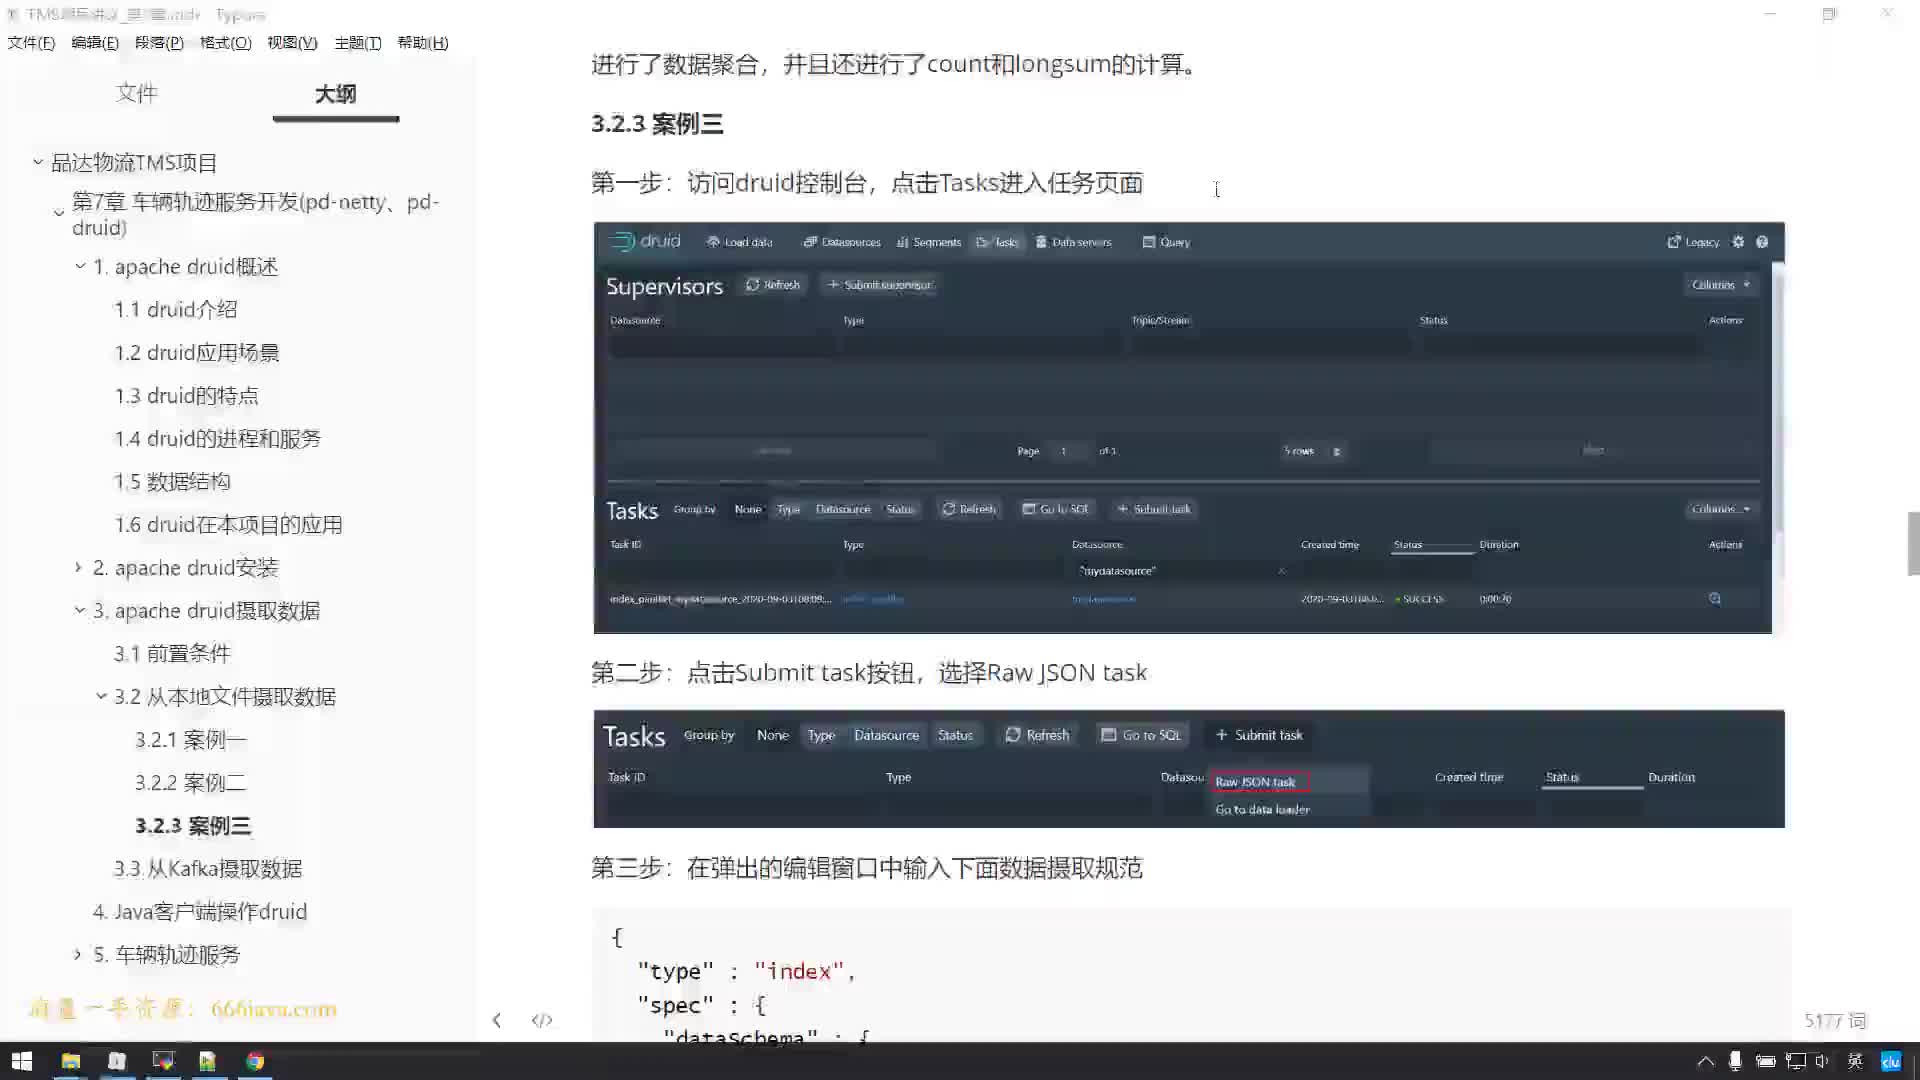Viewport: 1920px width, 1080px height.
Task: Select the 大纲 outline tab
Action: pyautogui.click(x=336, y=94)
